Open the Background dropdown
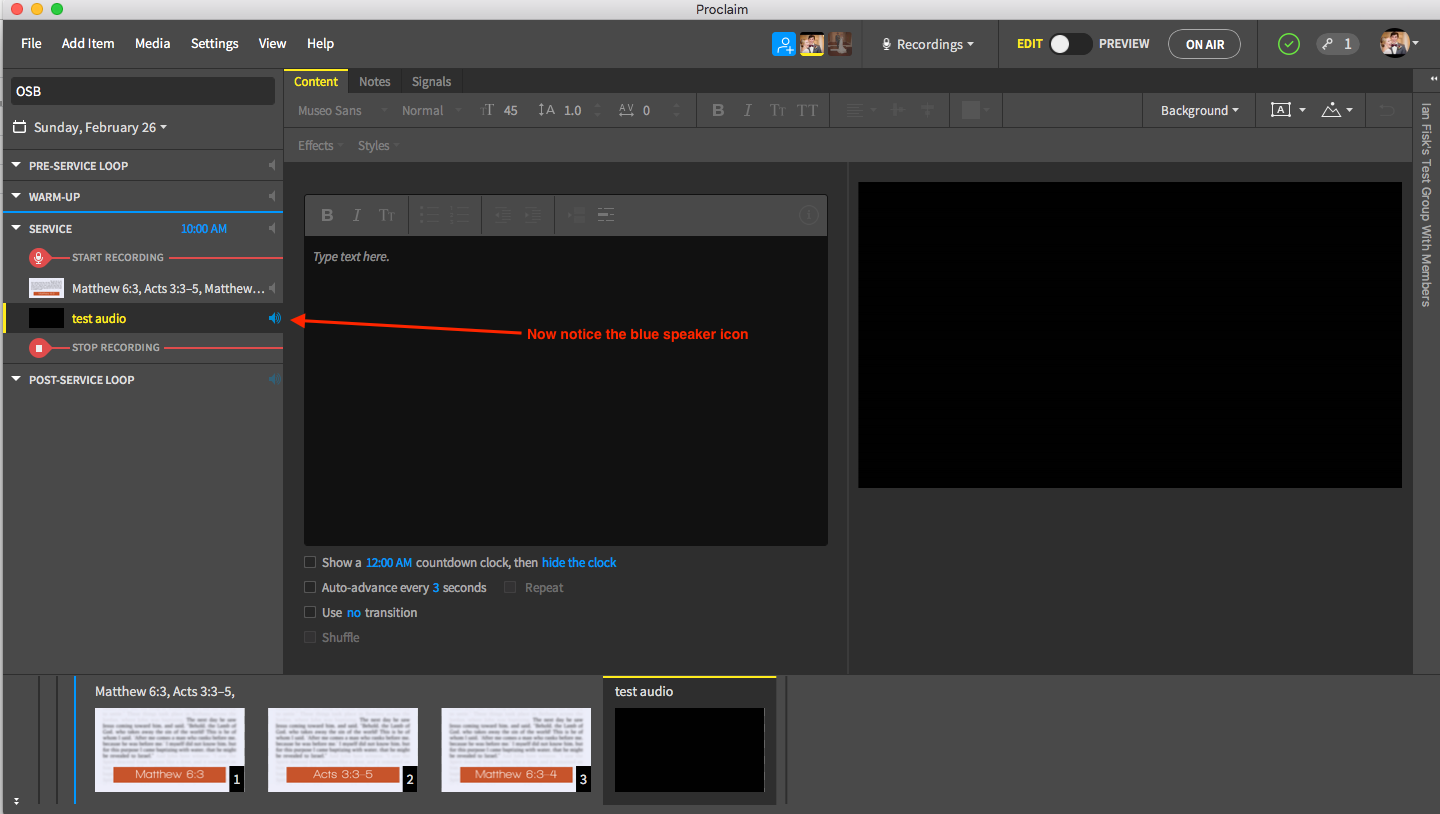 [1200, 111]
